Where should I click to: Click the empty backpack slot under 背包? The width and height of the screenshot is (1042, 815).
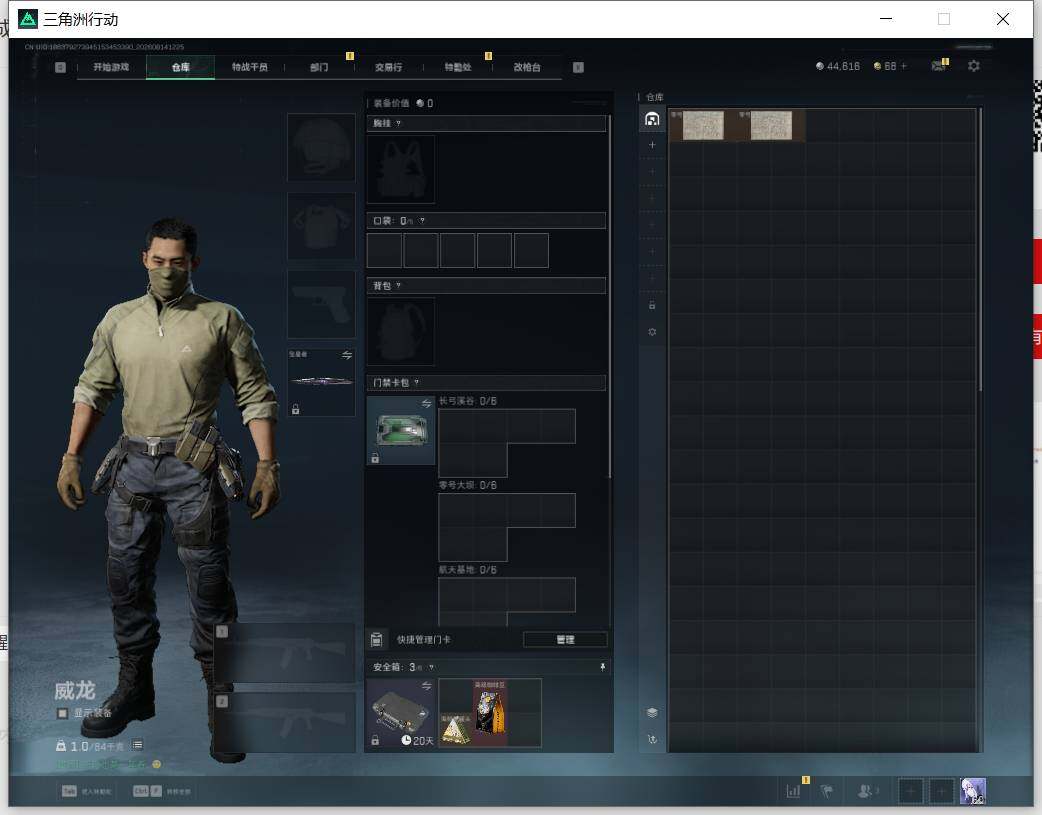(x=401, y=332)
